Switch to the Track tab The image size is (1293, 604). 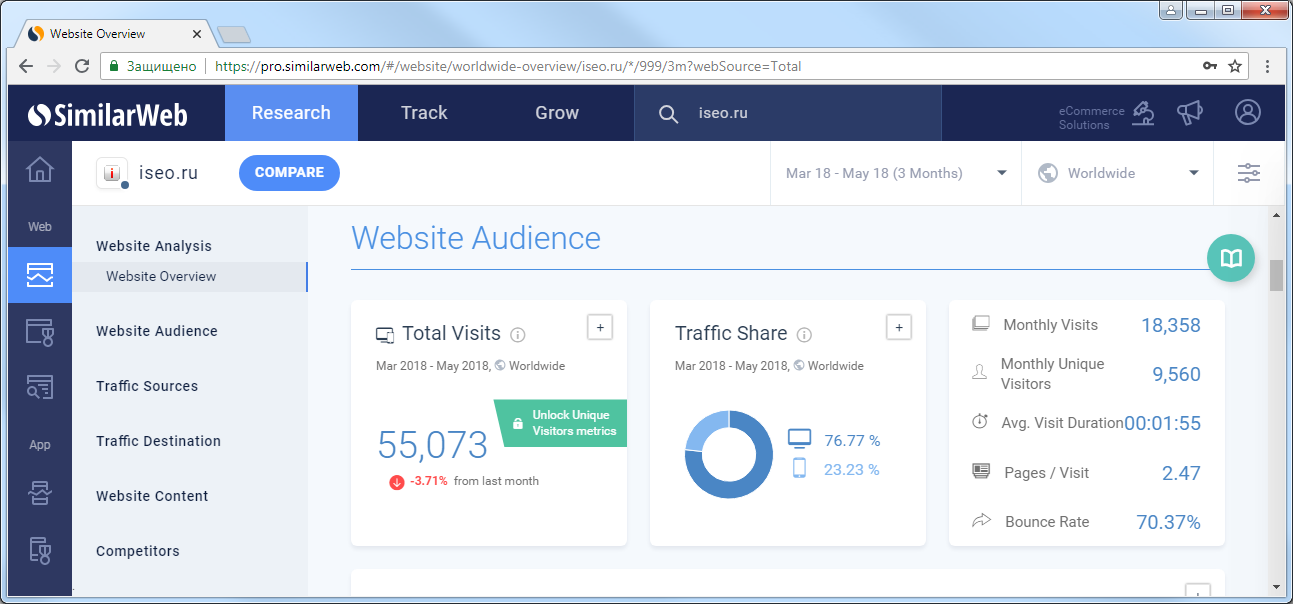(424, 113)
